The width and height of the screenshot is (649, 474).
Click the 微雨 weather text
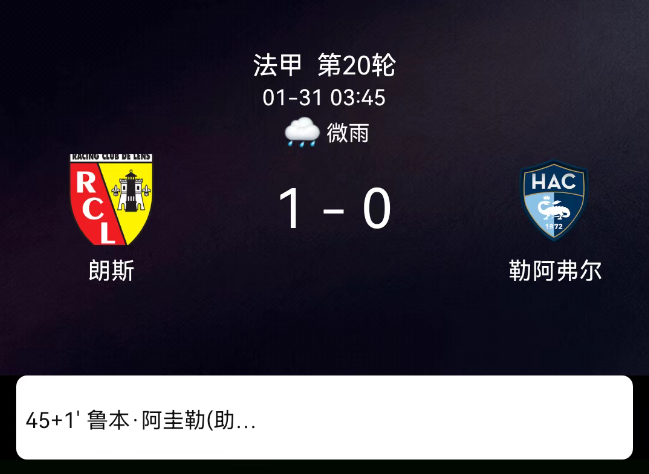(x=348, y=133)
